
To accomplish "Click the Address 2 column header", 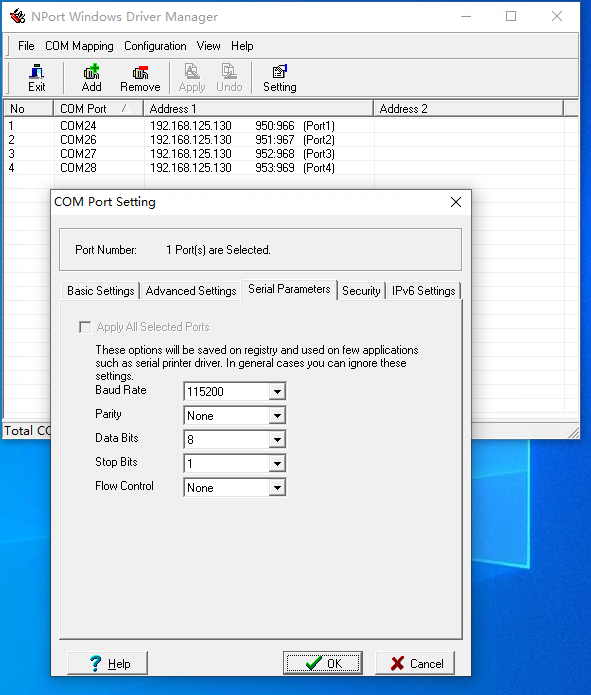I will tap(469, 109).
